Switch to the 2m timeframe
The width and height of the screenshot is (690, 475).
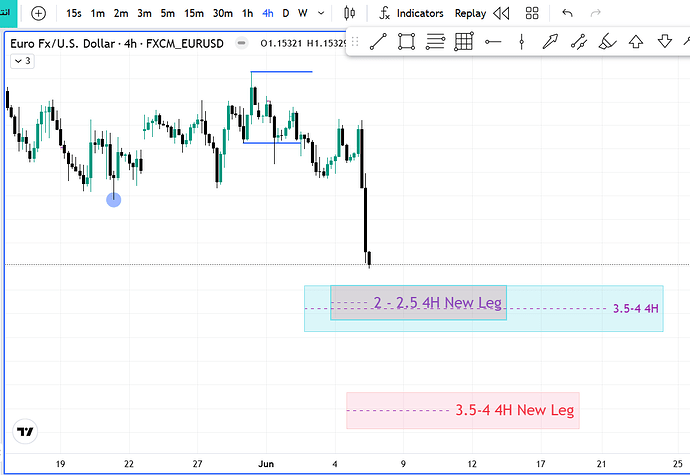point(121,14)
